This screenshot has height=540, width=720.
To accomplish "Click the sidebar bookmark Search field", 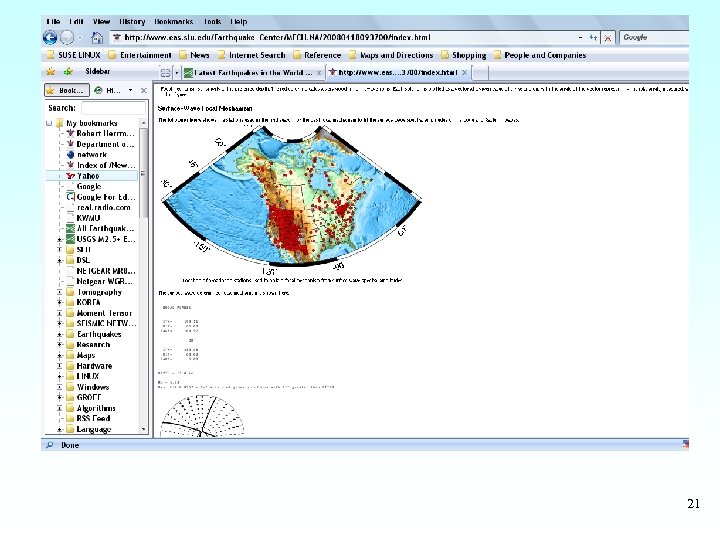I will (x=112, y=108).
